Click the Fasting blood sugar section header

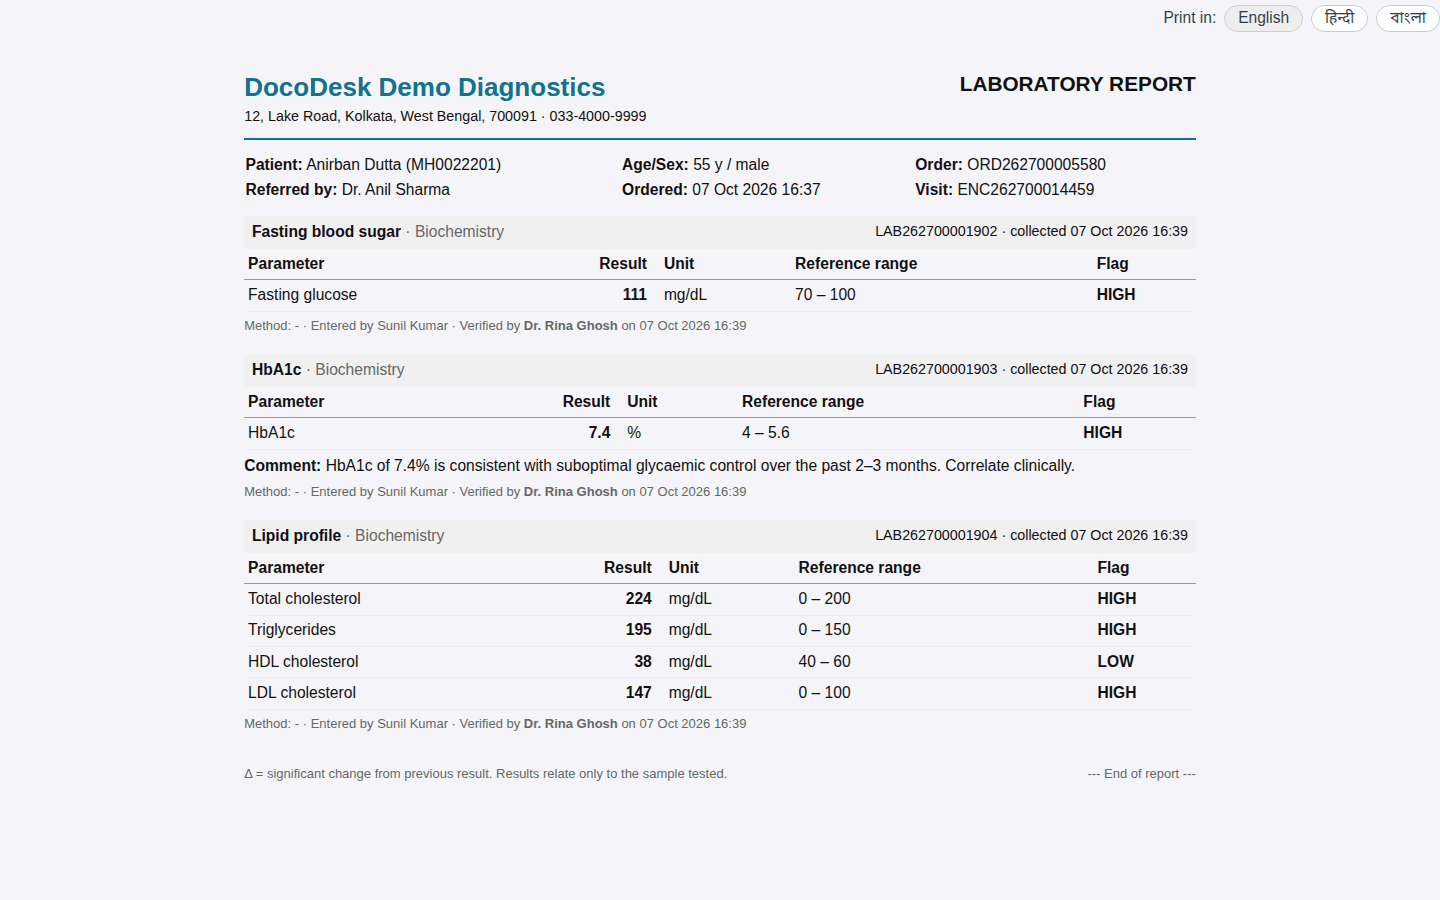[720, 231]
